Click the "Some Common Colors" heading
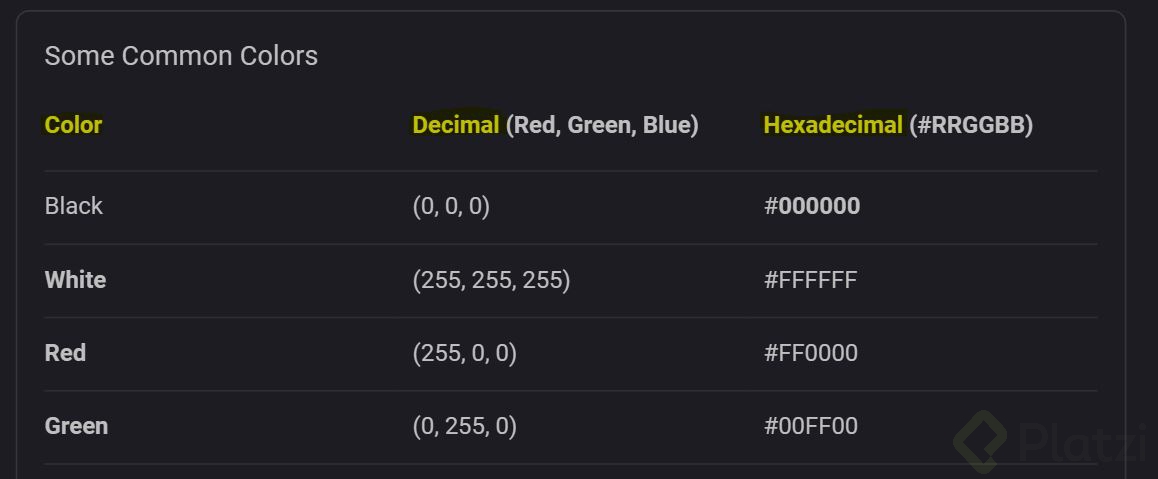This screenshot has height=479, width=1158. pos(181,56)
